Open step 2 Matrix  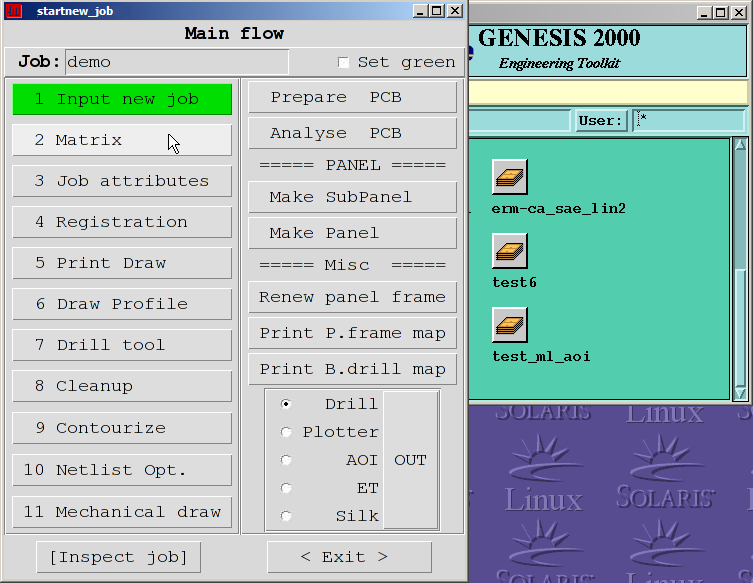[122, 140]
